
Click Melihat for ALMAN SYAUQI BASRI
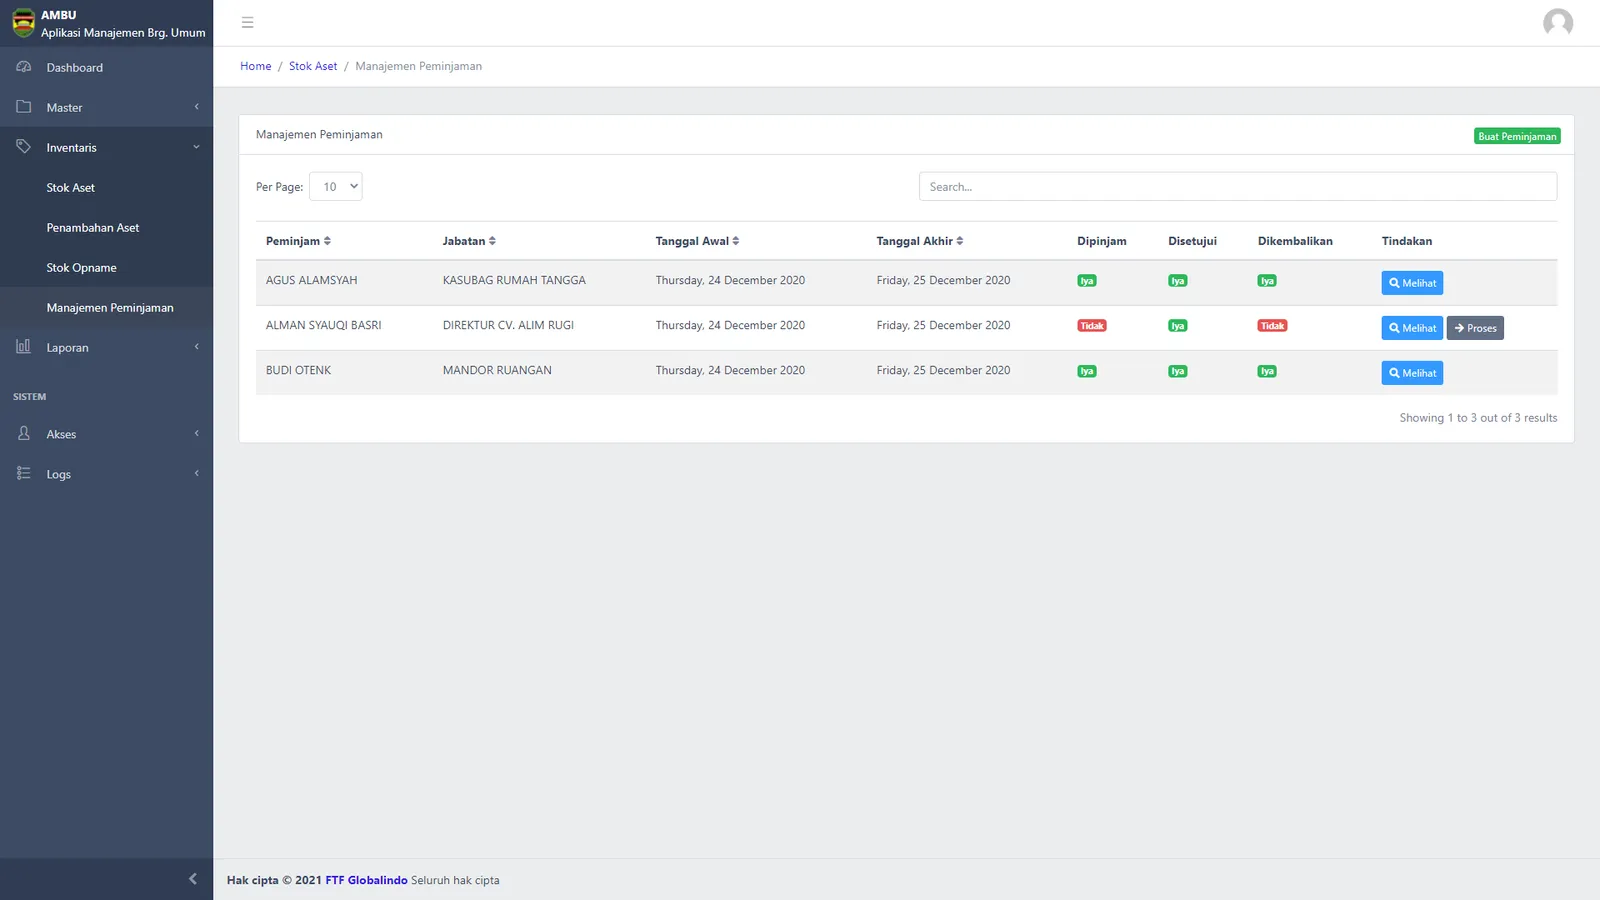coord(1412,328)
